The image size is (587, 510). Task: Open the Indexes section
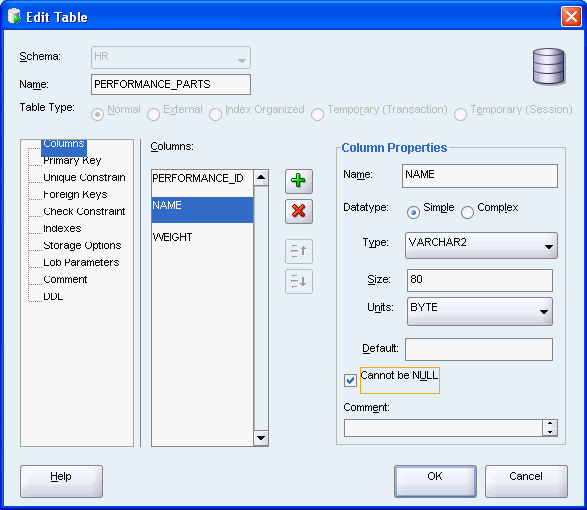point(62,228)
